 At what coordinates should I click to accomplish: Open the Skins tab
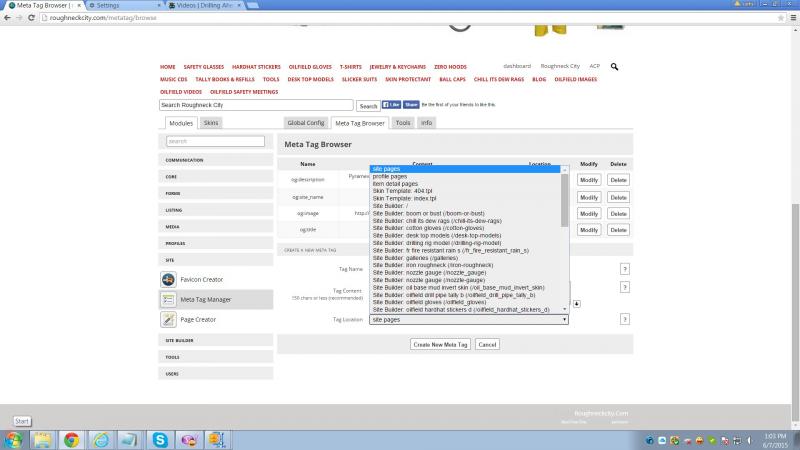pyautogui.click(x=211, y=123)
